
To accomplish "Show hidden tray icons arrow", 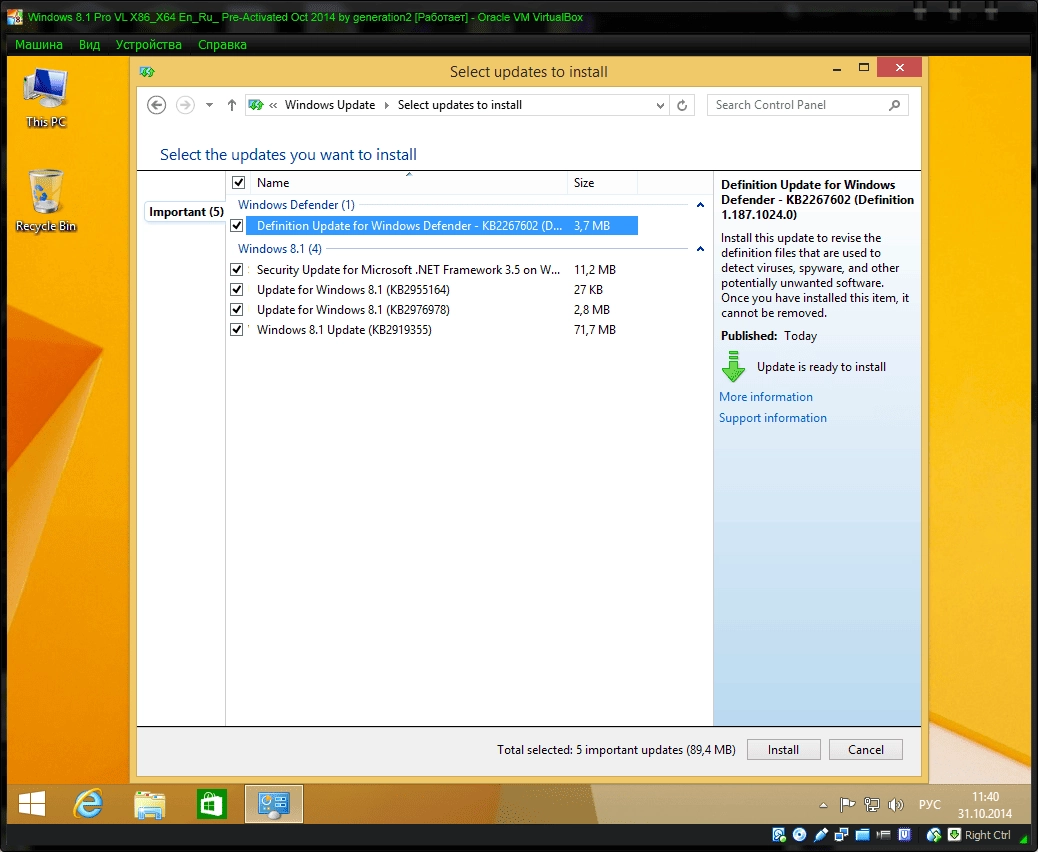I will 824,806.
